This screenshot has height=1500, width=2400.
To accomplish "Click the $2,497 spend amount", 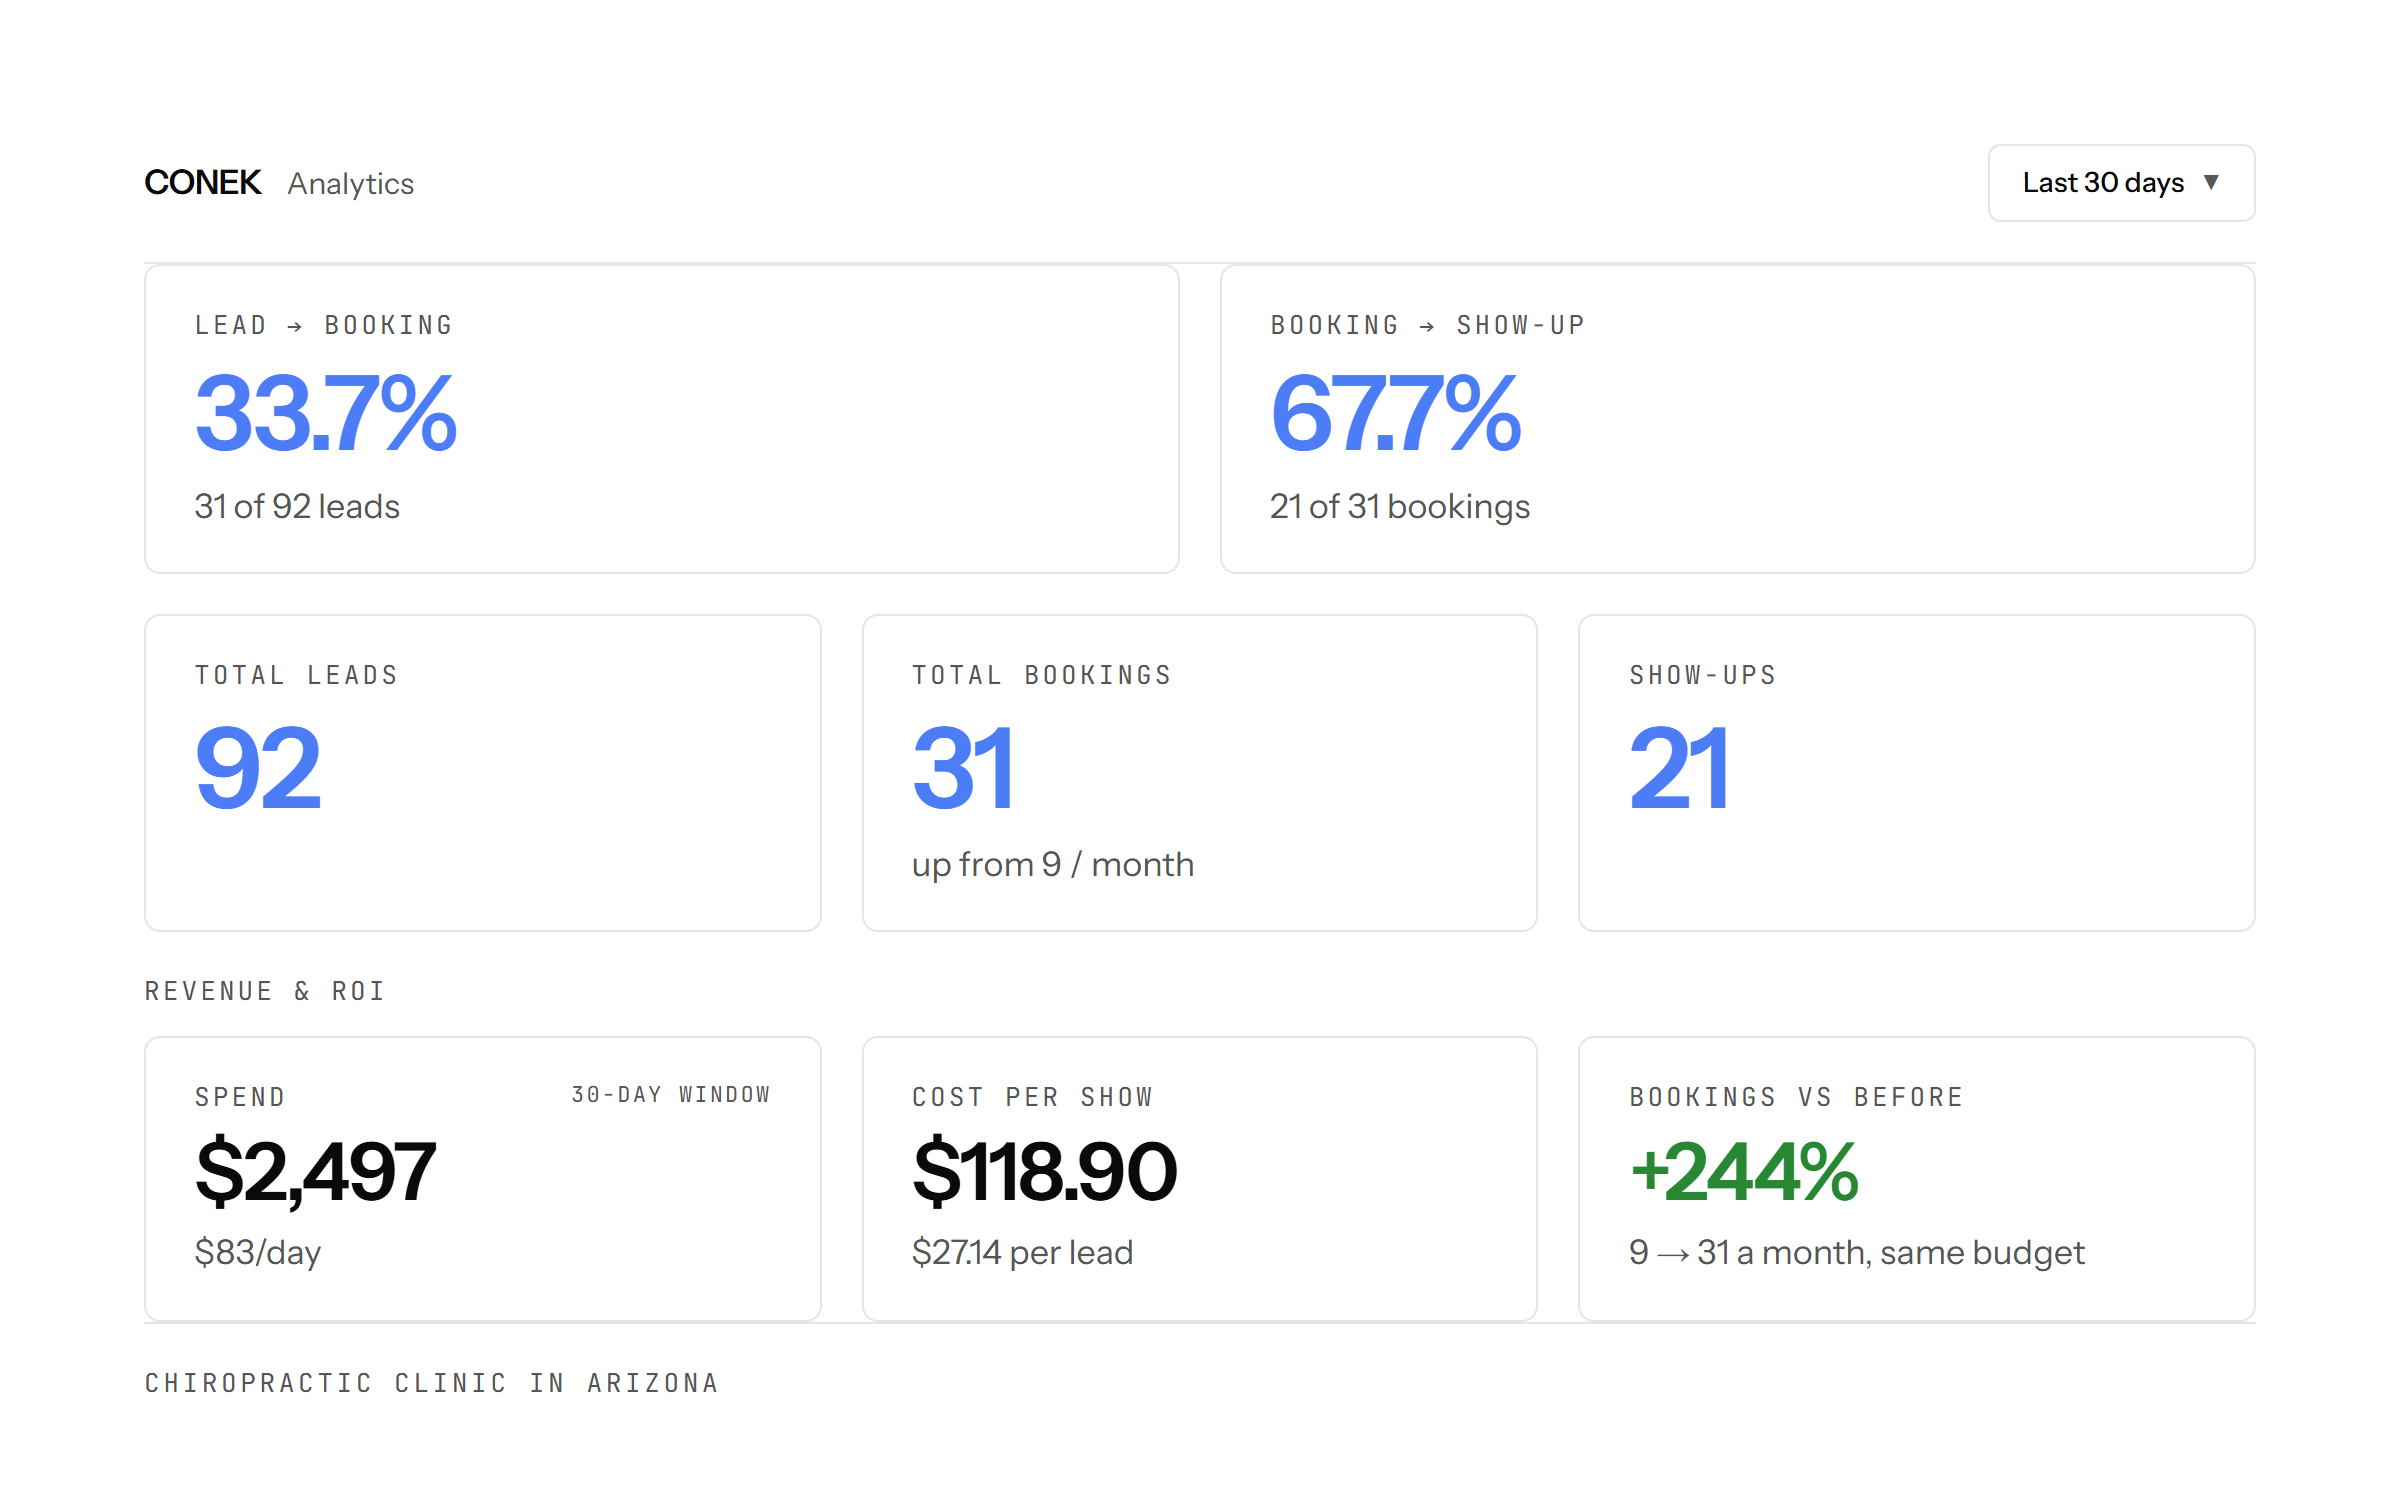I will pos(316,1172).
